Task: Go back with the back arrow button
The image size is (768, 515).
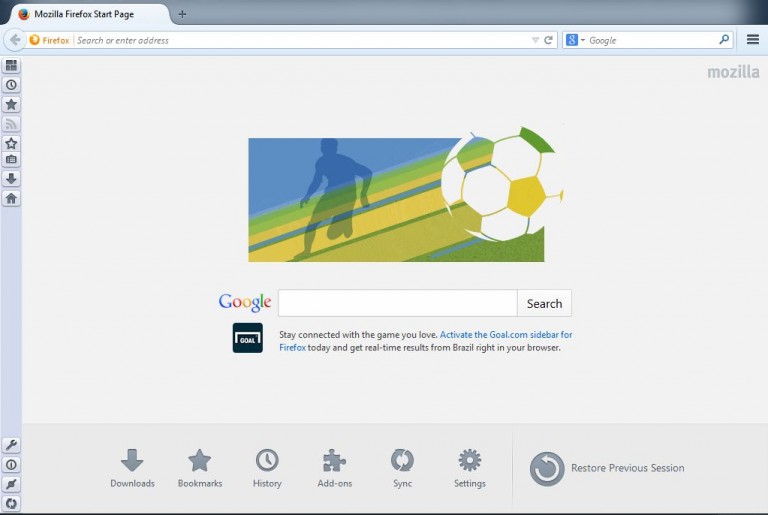Action: tap(15, 40)
